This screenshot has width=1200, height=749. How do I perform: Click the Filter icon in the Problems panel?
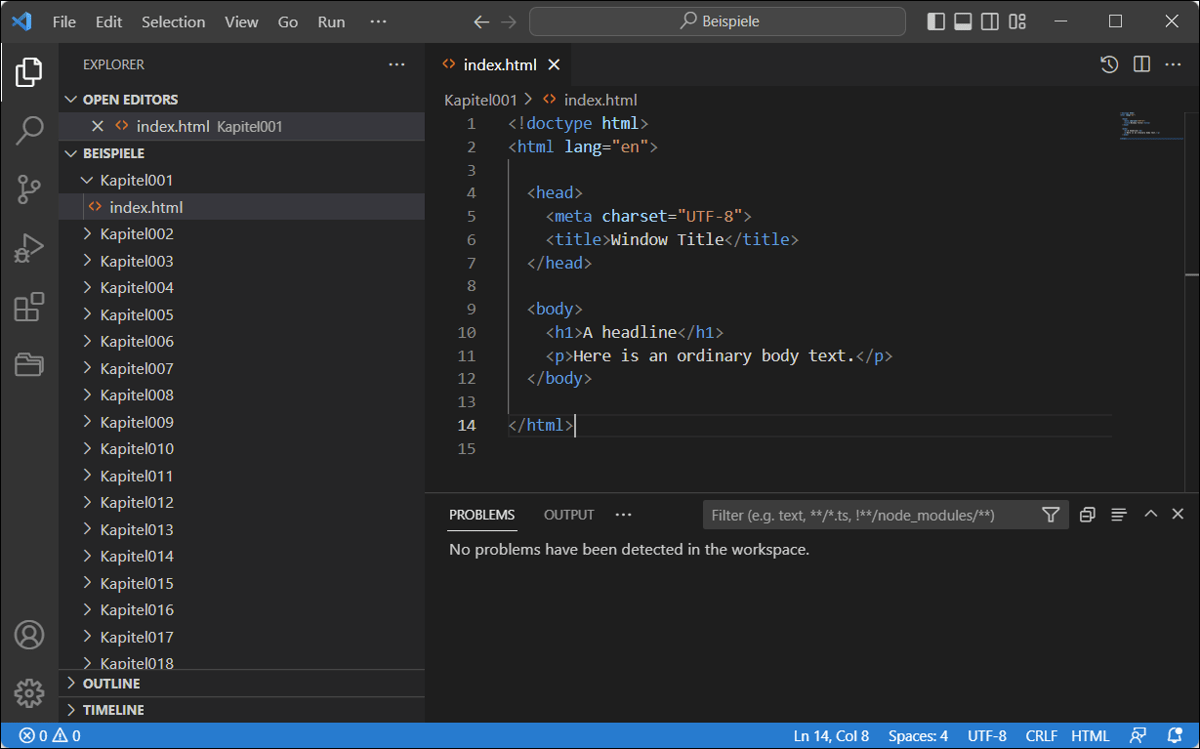point(1051,514)
